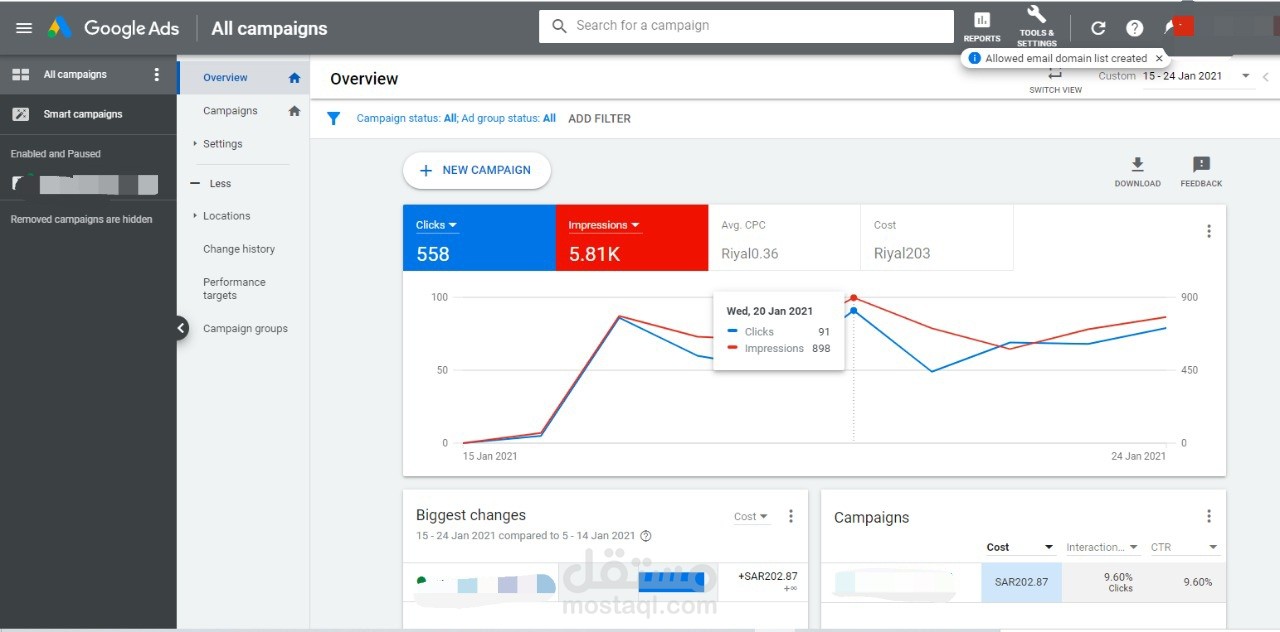Screen dimensions: 1280x632
Task: Click the red impressions data point
Action: tap(853, 298)
